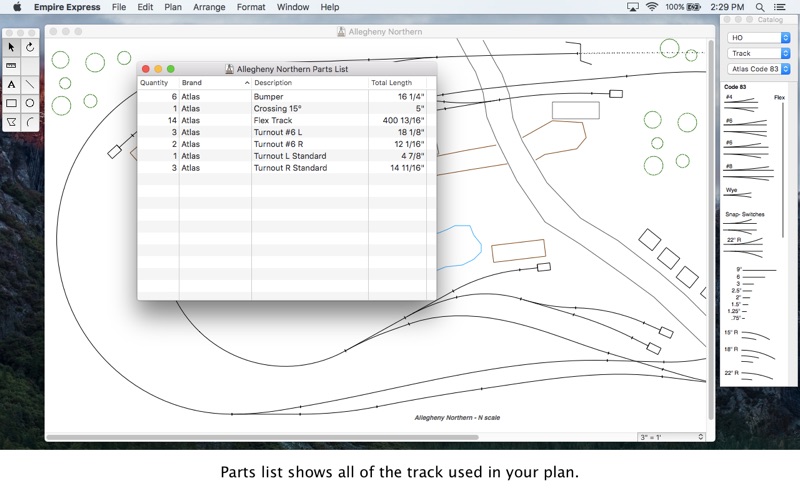The image size is (800, 500).
Task: Choose the Wye turnout in catalog
Action: pos(738,193)
